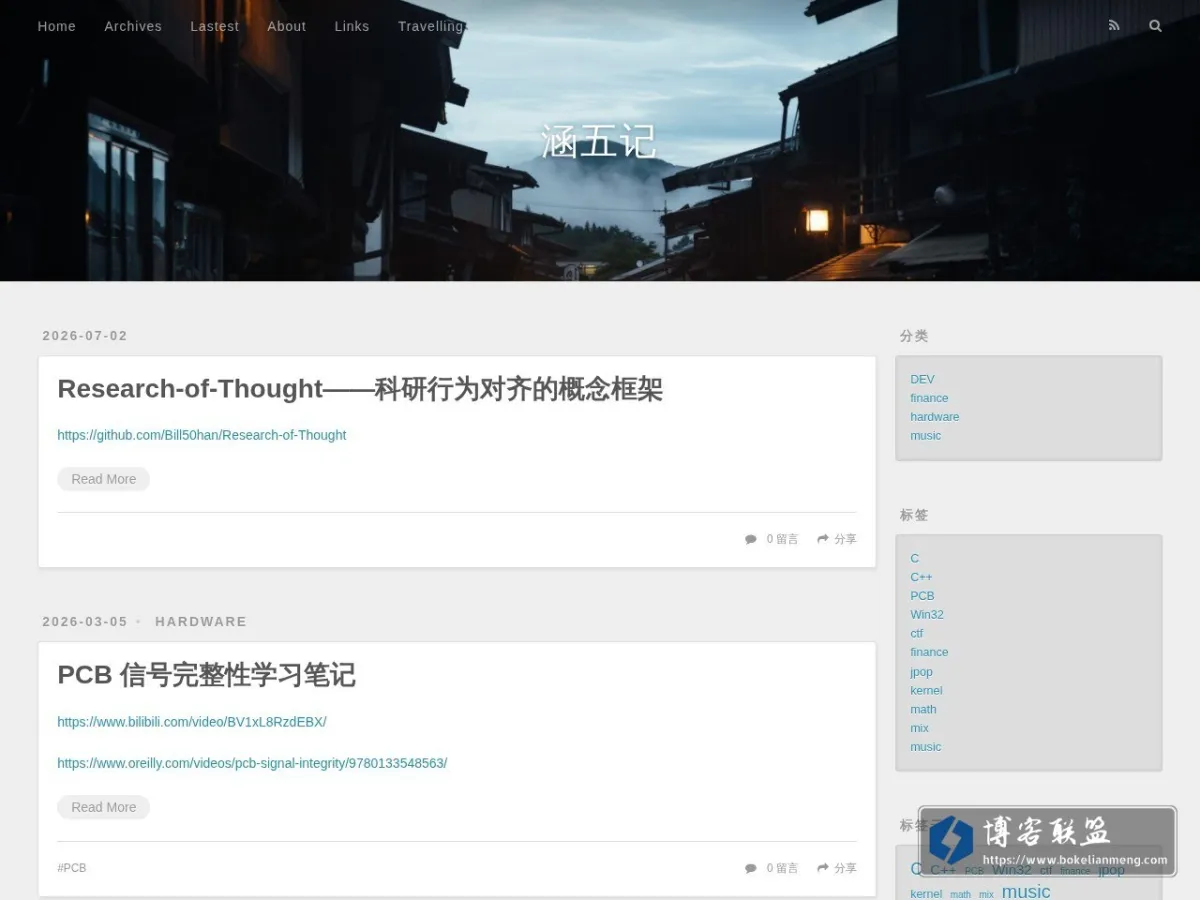
Task: Follow the github.com/Bill50han/Research-of-Thought link
Action: click(x=202, y=435)
